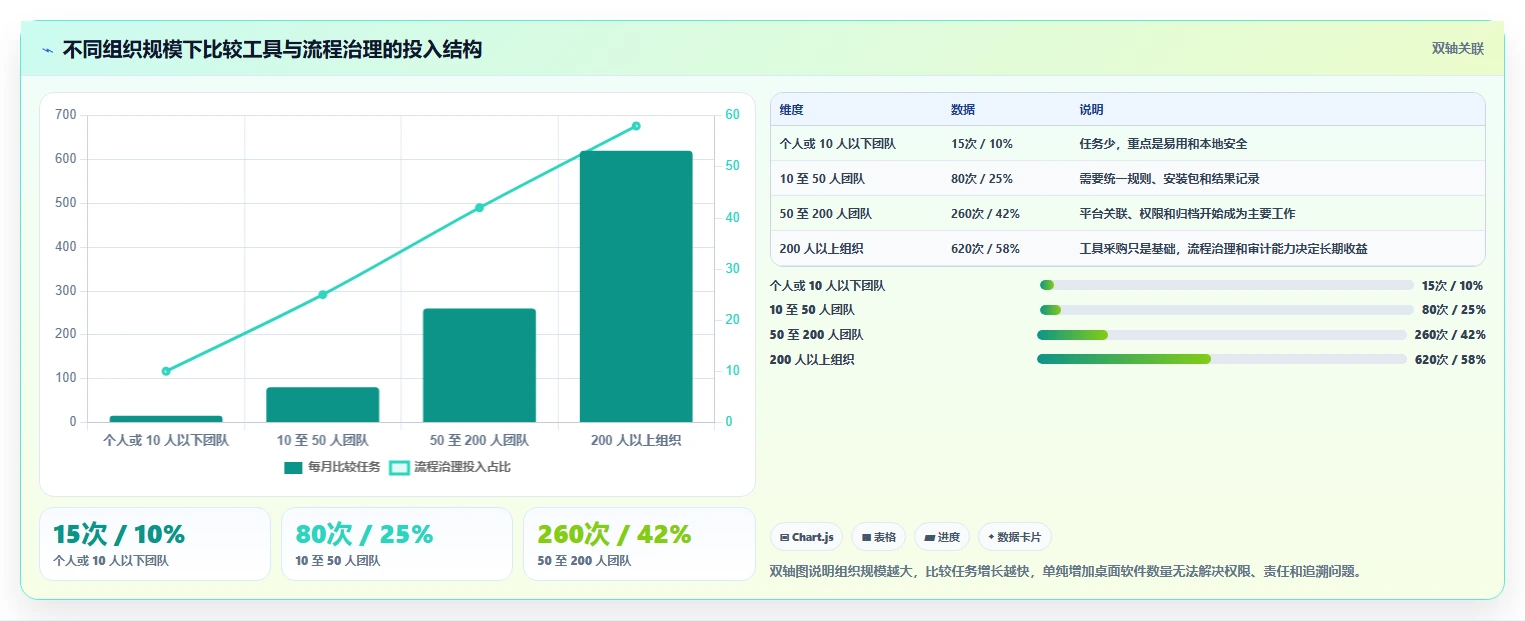Screen dimensions: 1525x621
Task: Open the 80次 / 25% data card
Action: point(397,544)
